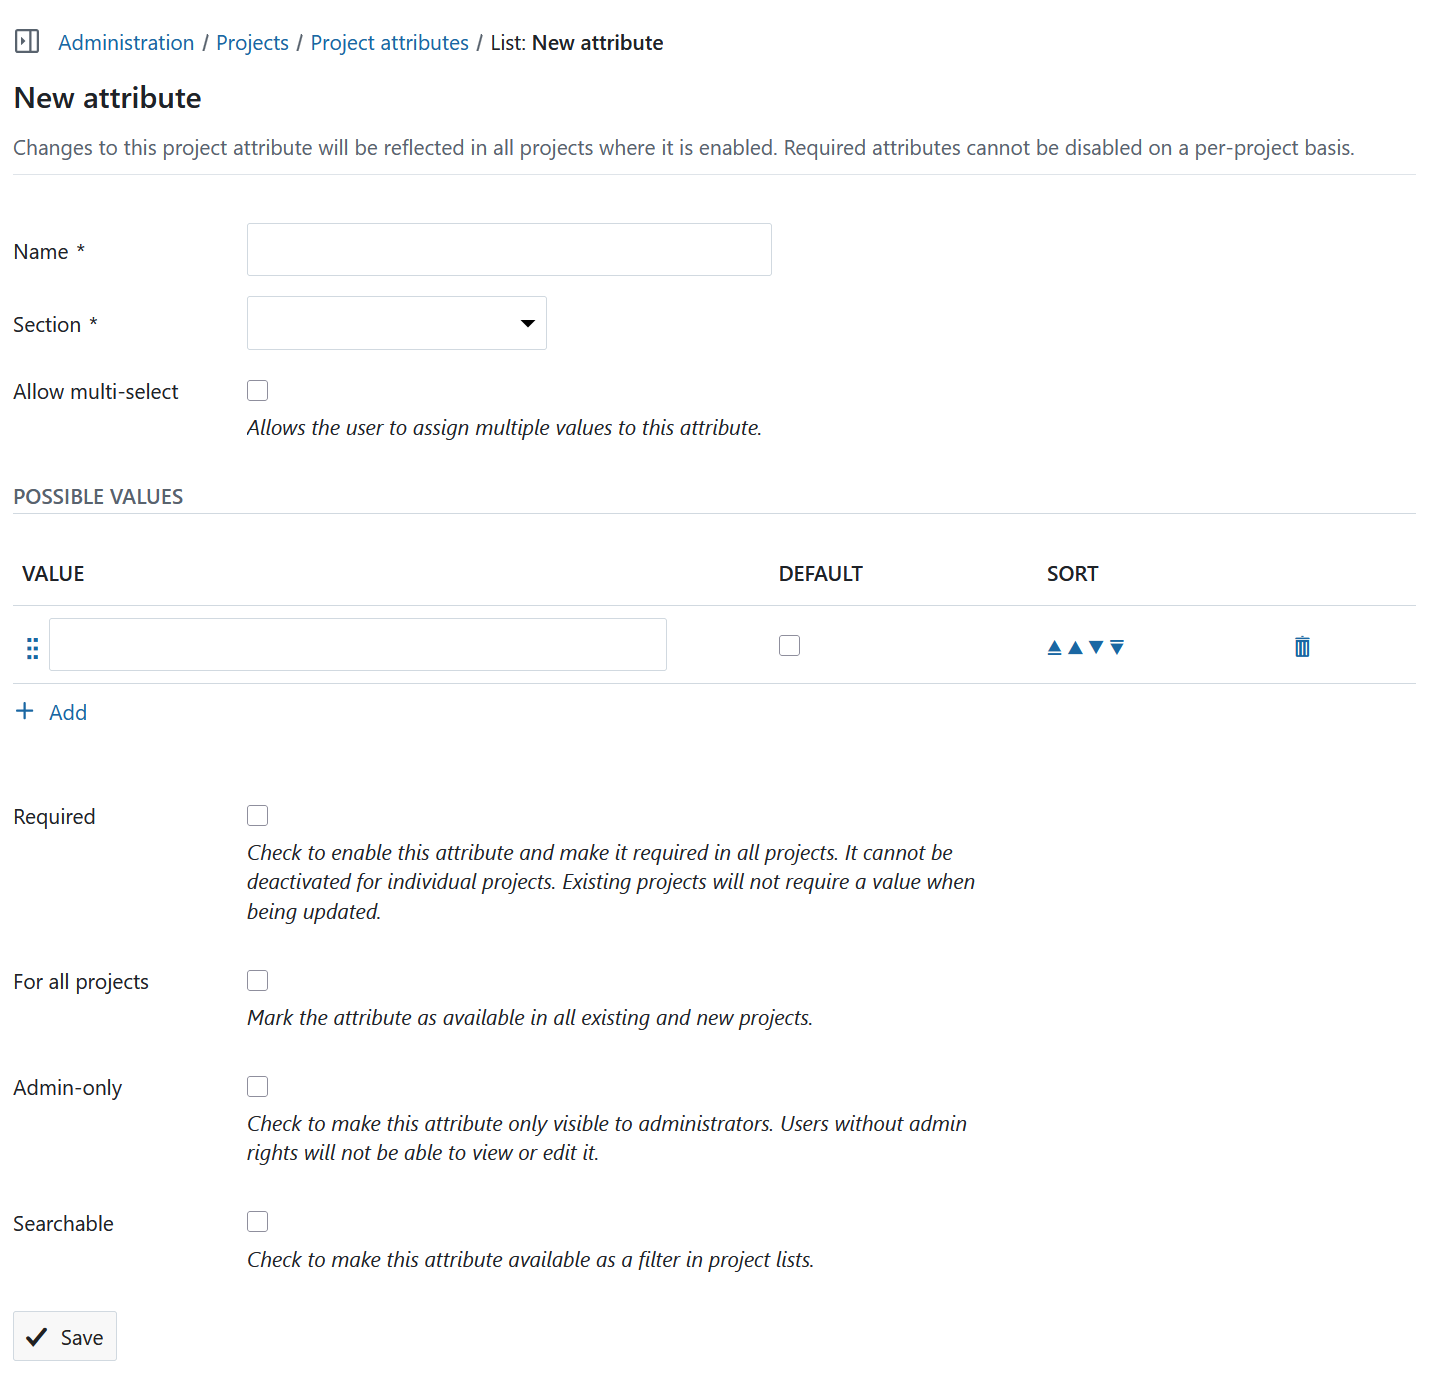The width and height of the screenshot is (1432, 1377).
Task: Open Project attributes breadcrumb link
Action: [x=389, y=42]
